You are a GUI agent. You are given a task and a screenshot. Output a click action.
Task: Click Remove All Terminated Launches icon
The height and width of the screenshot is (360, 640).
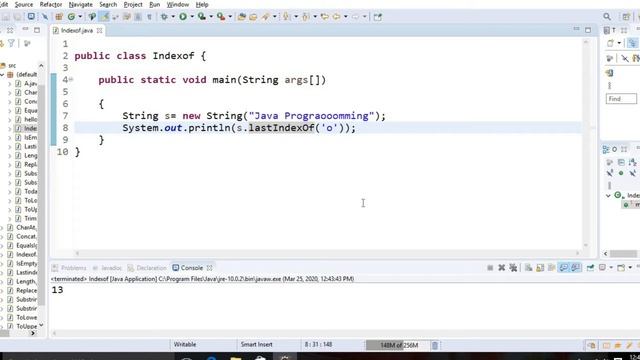(x=513, y=268)
